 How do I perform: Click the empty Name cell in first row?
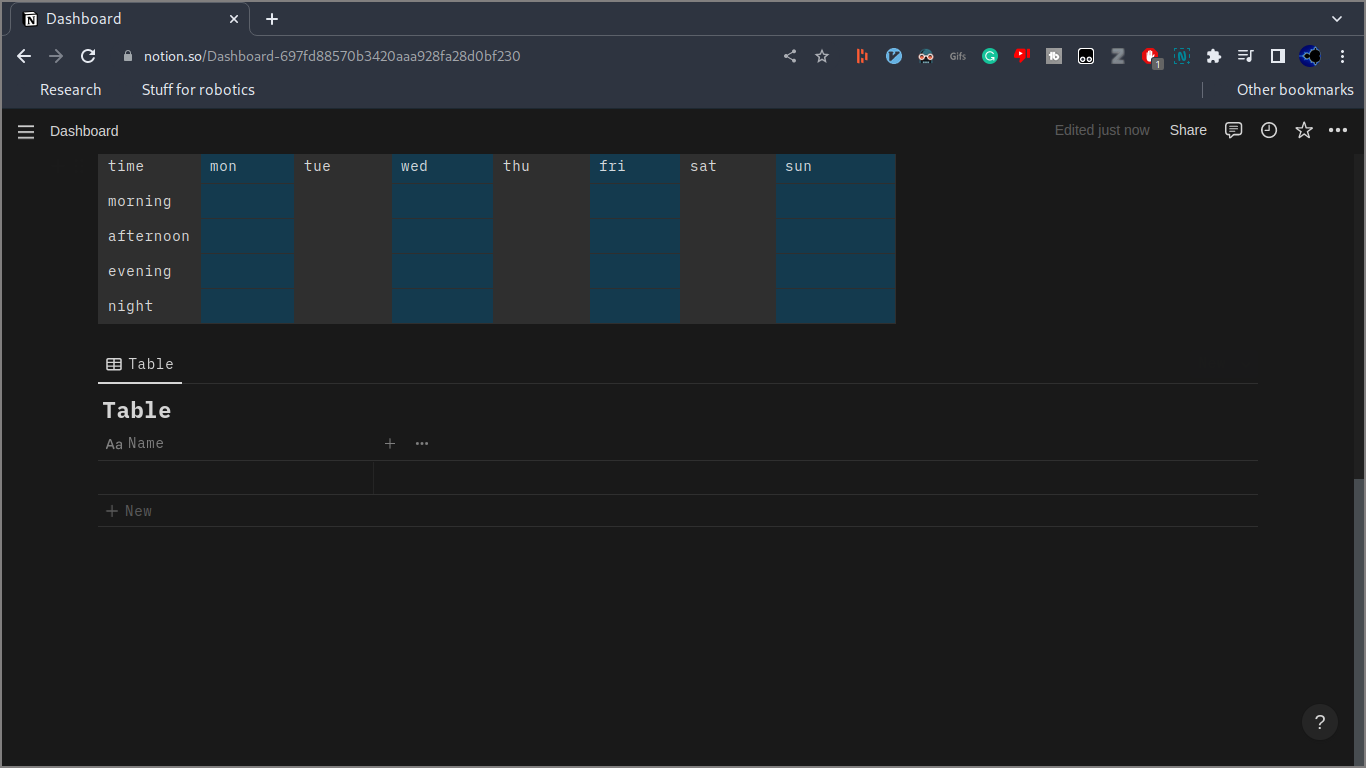[x=236, y=478]
